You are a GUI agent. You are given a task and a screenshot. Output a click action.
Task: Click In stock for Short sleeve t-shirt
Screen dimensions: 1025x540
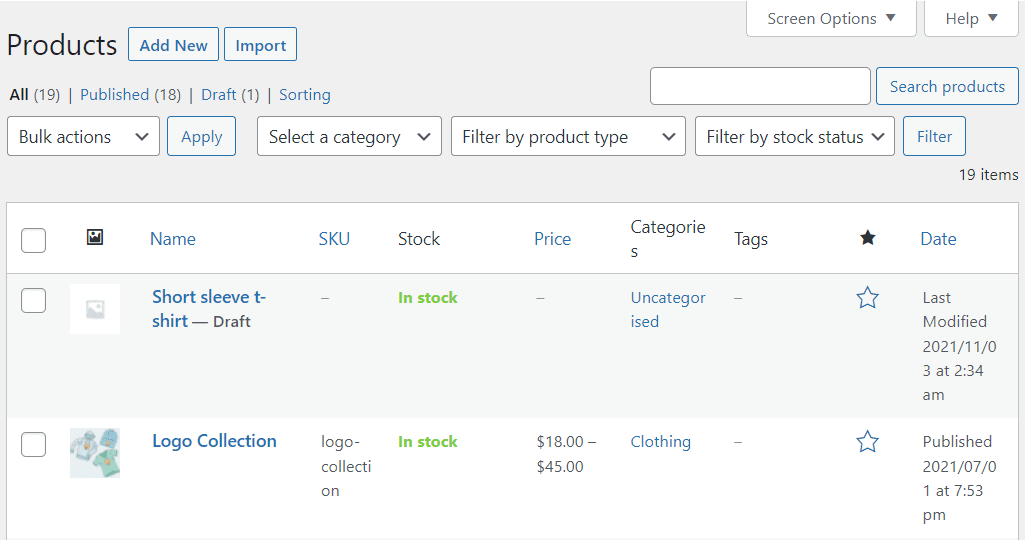428,297
